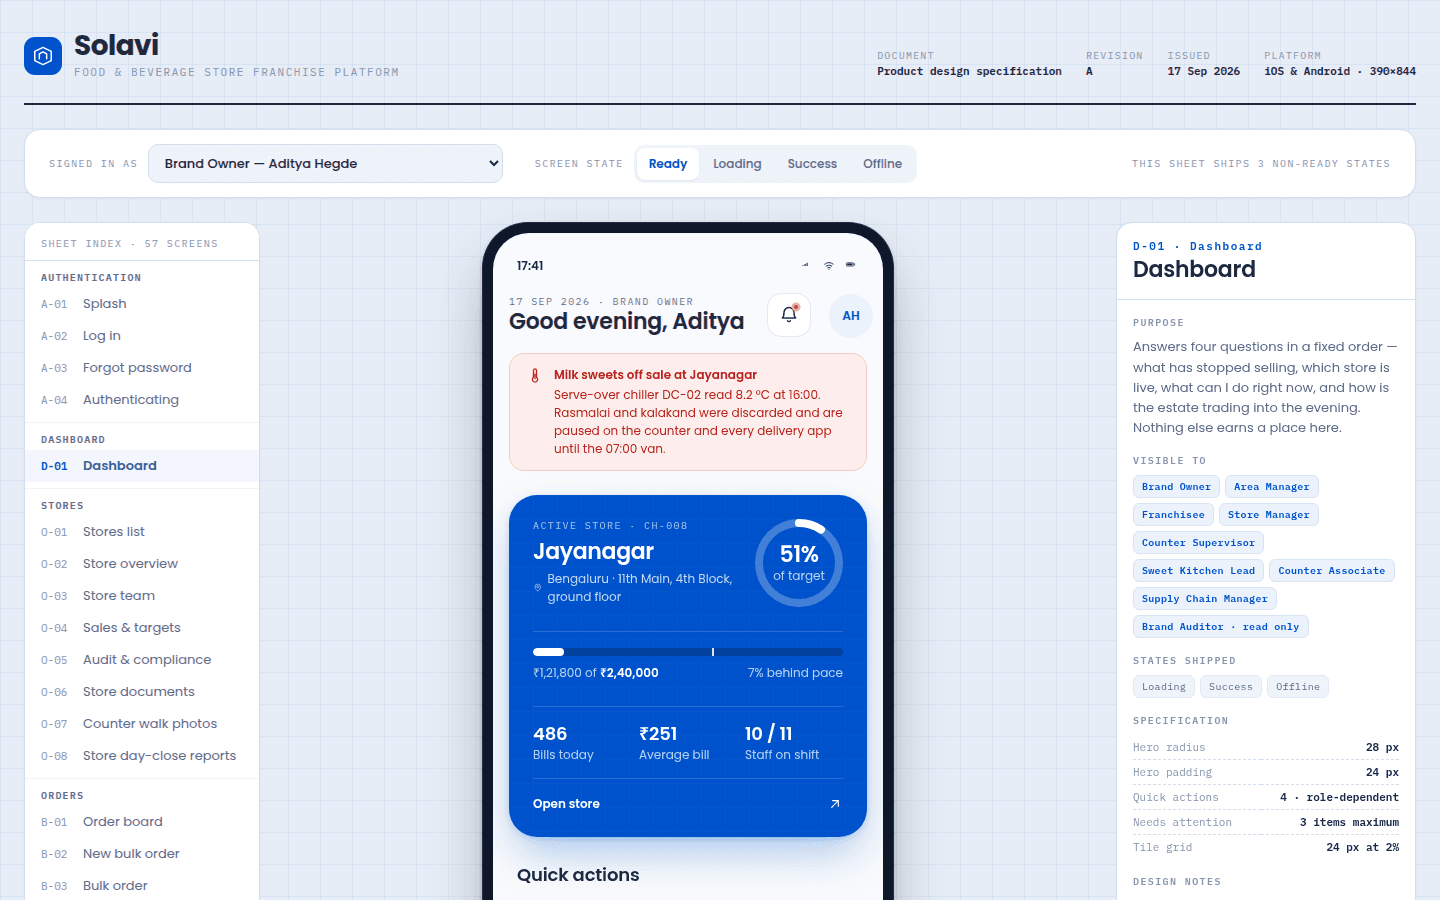Open the Signed in as role dropdown
Screen dimensions: 1440x900
[x=325, y=164]
